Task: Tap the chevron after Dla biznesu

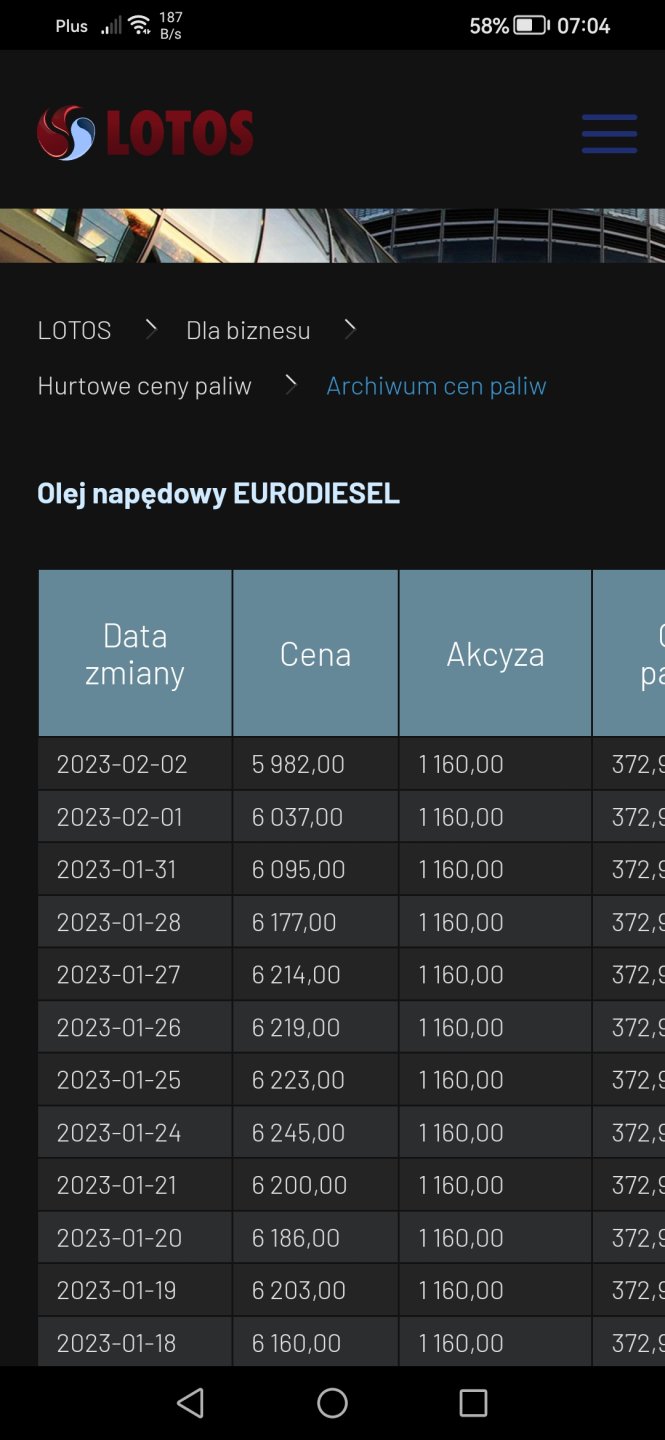Action: coord(350,329)
